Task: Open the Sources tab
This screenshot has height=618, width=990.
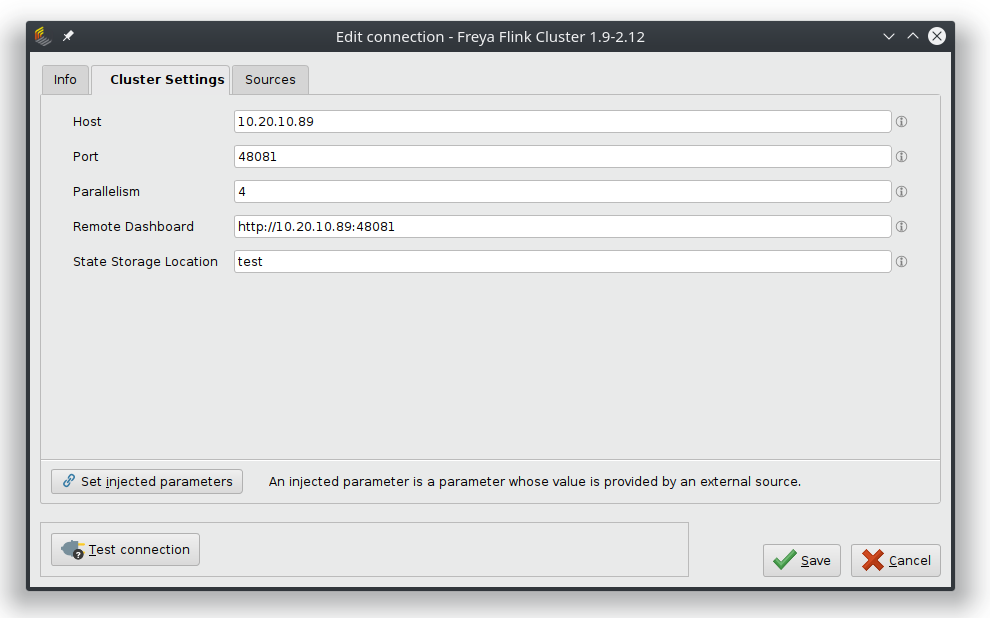Action: coord(270,80)
